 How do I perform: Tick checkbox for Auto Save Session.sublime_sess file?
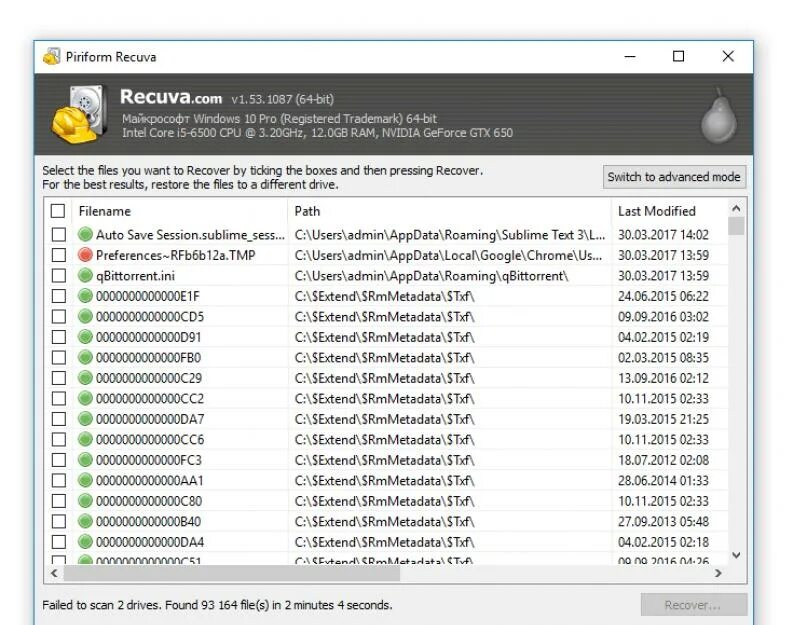(x=59, y=235)
